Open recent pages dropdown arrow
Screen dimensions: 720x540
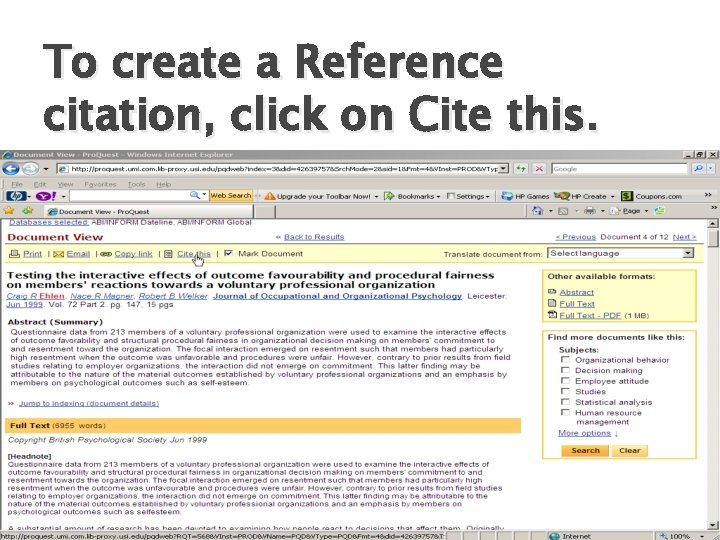[x=45, y=169]
